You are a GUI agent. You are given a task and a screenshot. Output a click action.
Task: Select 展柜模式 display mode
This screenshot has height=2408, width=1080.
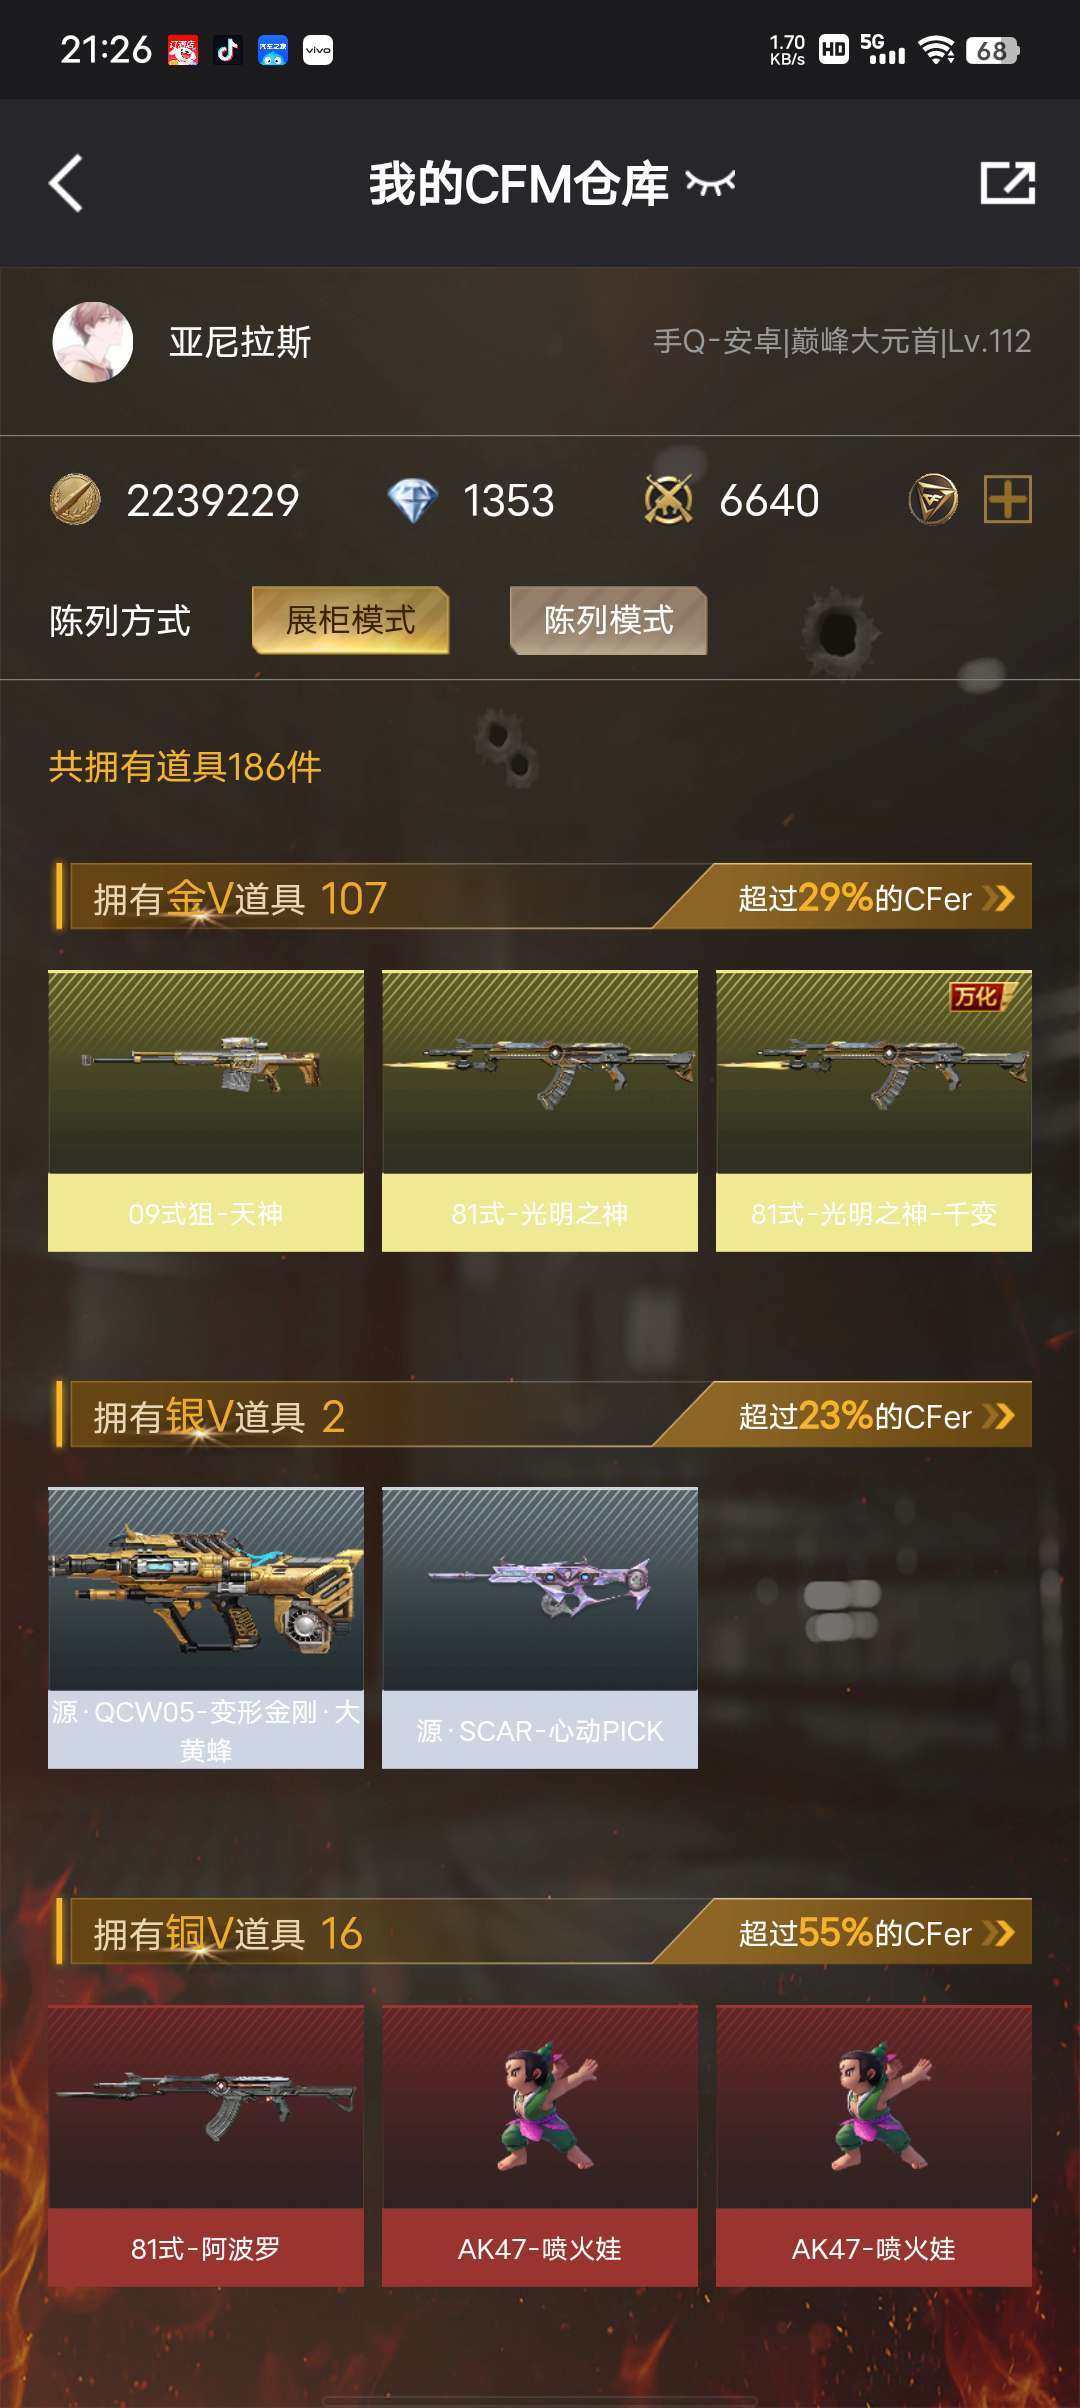[x=350, y=620]
